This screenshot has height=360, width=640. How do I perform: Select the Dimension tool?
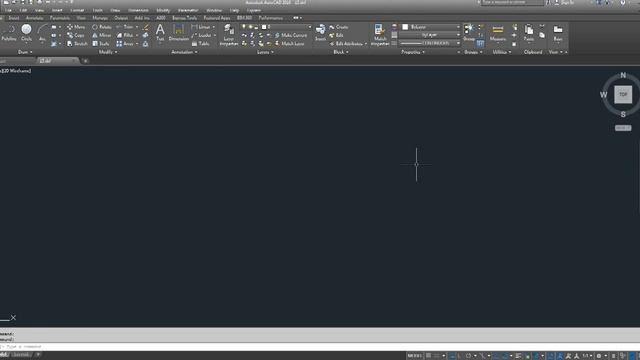click(x=179, y=33)
